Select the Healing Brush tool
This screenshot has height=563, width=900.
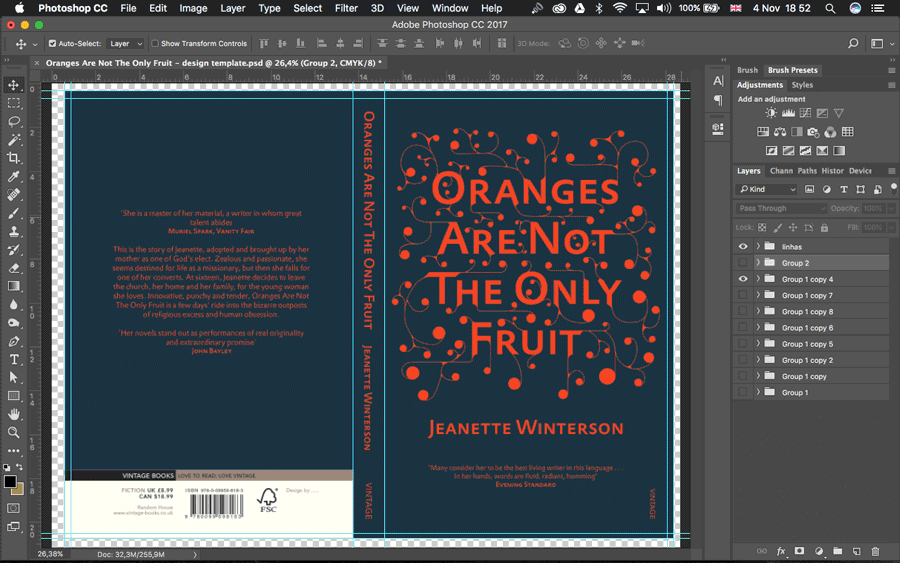click(x=14, y=195)
